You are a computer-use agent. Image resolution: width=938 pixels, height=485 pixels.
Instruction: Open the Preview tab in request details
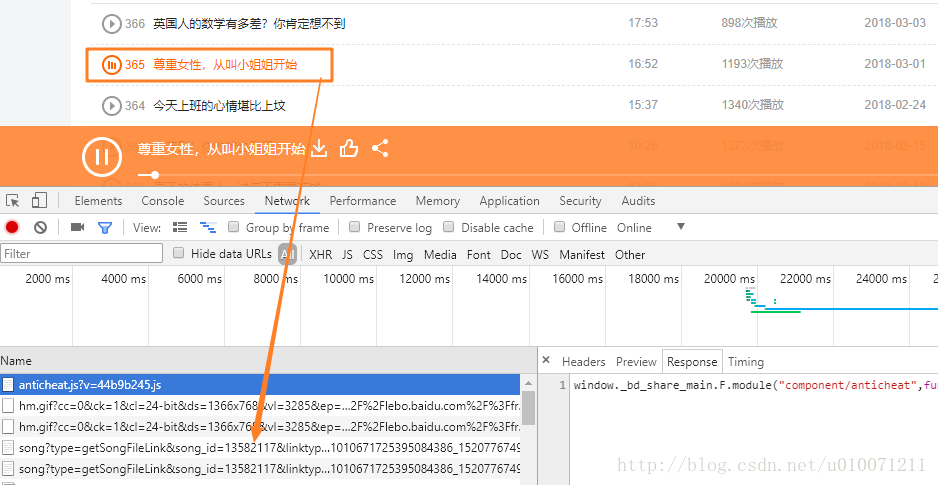pos(636,362)
